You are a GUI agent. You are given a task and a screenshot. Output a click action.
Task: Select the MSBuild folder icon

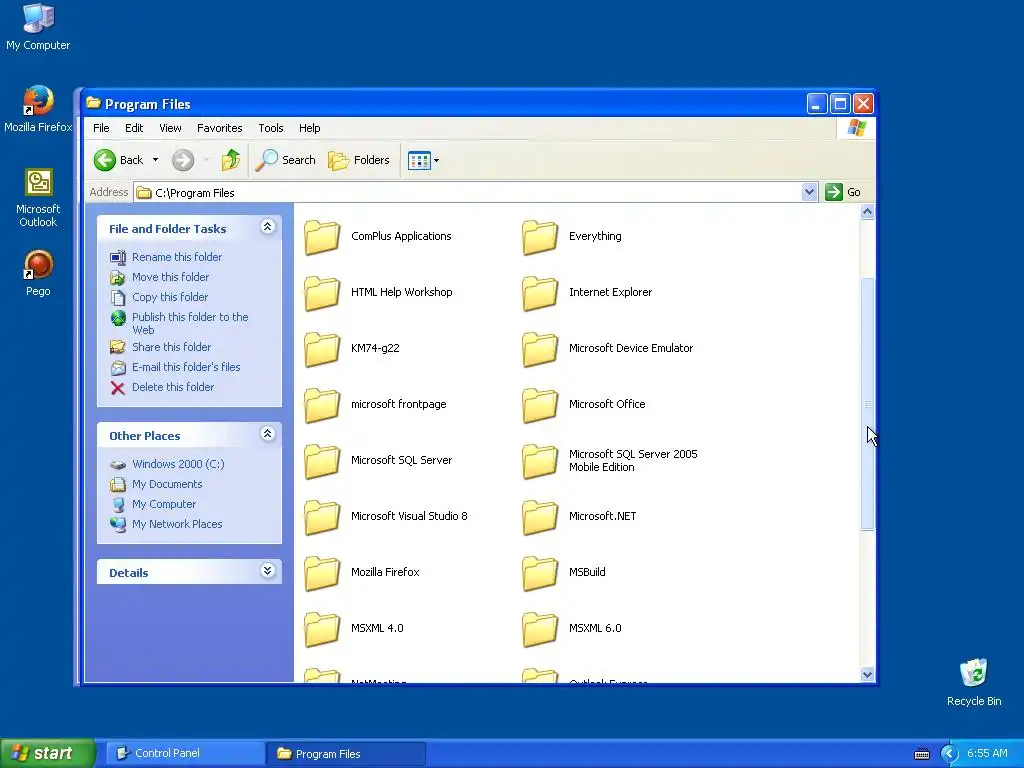pos(540,572)
